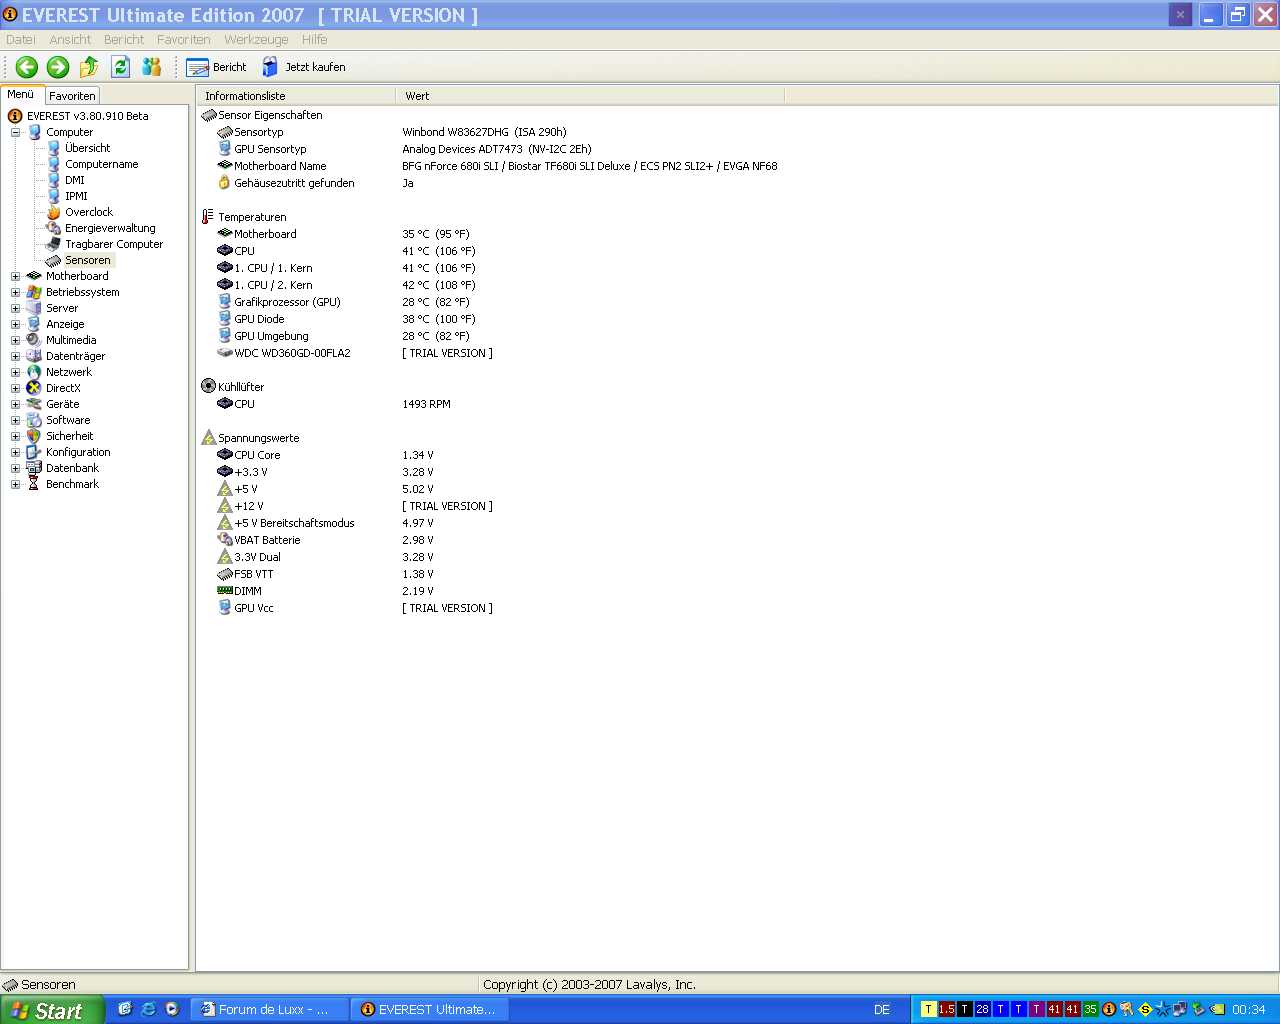This screenshot has height=1024, width=1280.
Task: Expand the Konfiguration tree node
Action: [15, 452]
